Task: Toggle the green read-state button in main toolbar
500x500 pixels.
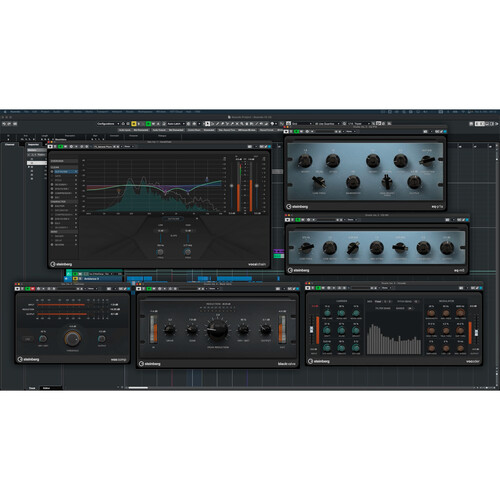Action: coord(148,124)
